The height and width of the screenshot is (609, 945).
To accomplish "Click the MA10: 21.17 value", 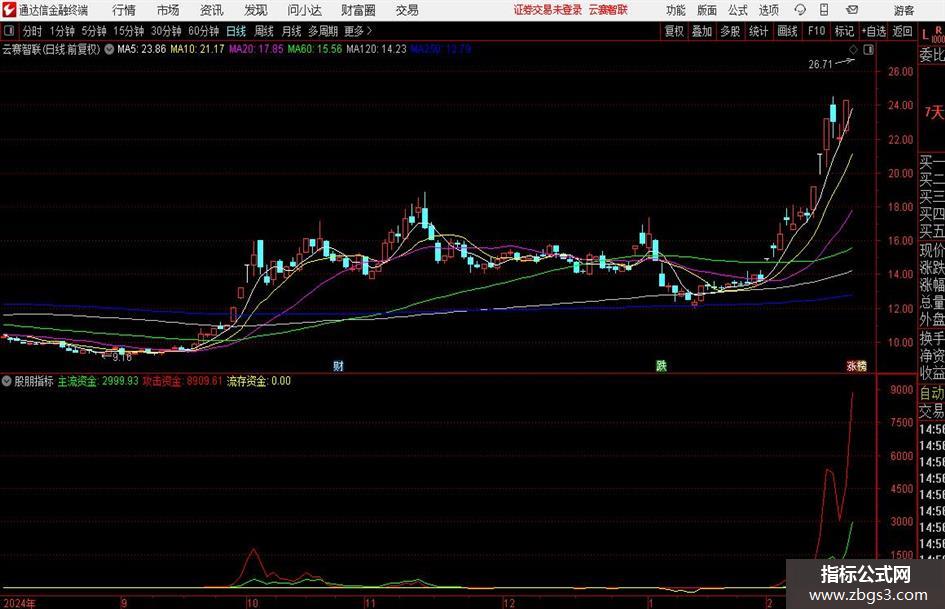I will click(197, 49).
